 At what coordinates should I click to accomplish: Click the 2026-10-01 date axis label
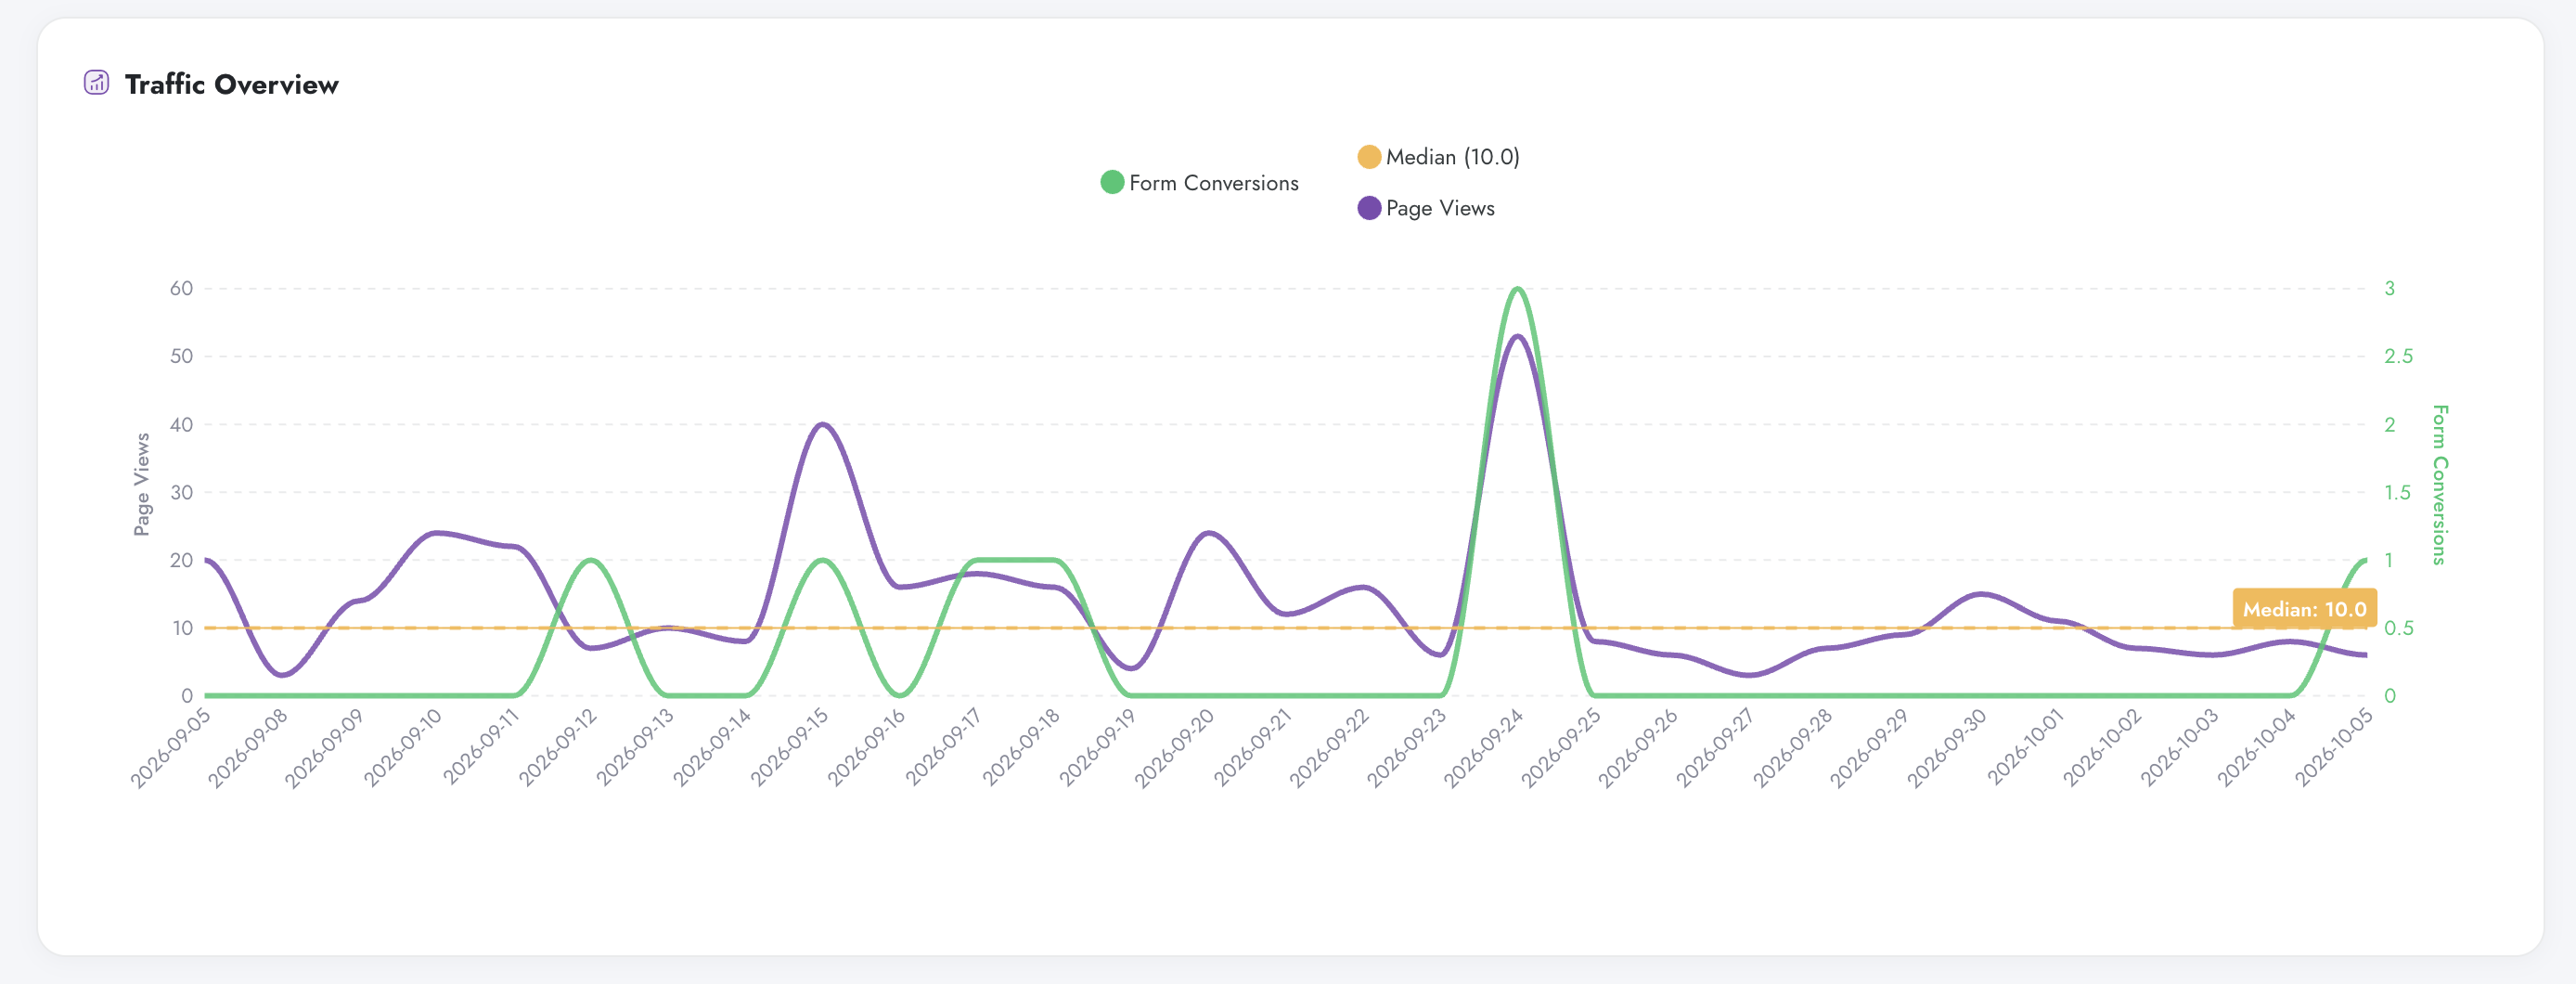coord(2025,747)
